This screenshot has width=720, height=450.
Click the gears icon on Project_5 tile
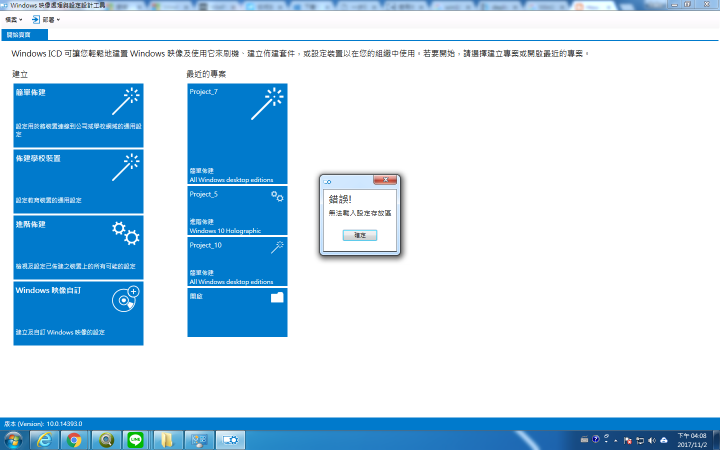pos(277,196)
